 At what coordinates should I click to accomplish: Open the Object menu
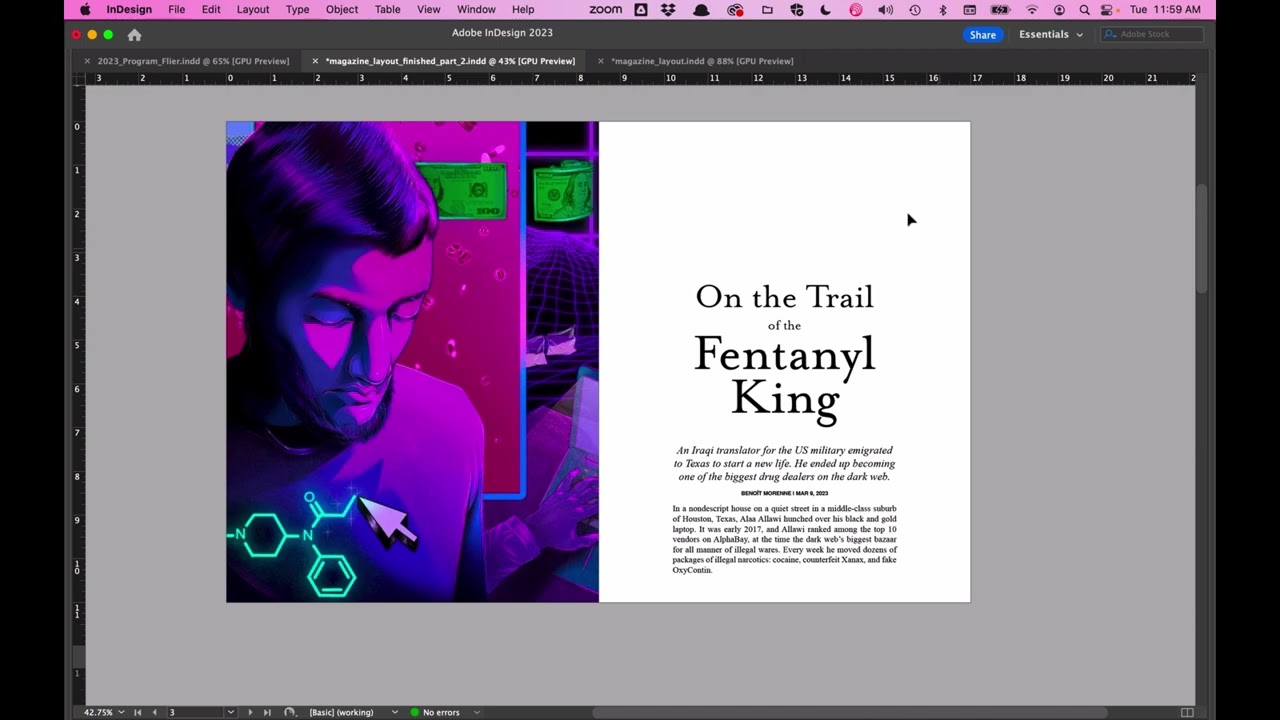[x=341, y=10]
